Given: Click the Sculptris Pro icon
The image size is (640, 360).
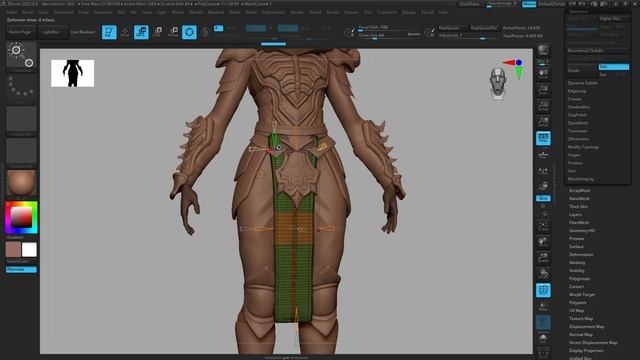Looking at the screenshot, I should 205,32.
